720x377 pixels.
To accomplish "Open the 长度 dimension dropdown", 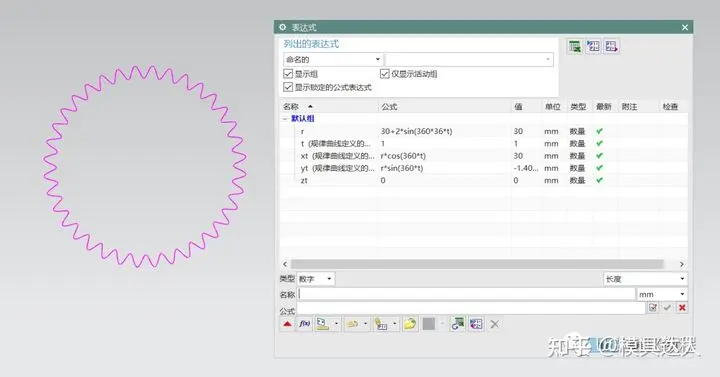I will coord(645,279).
